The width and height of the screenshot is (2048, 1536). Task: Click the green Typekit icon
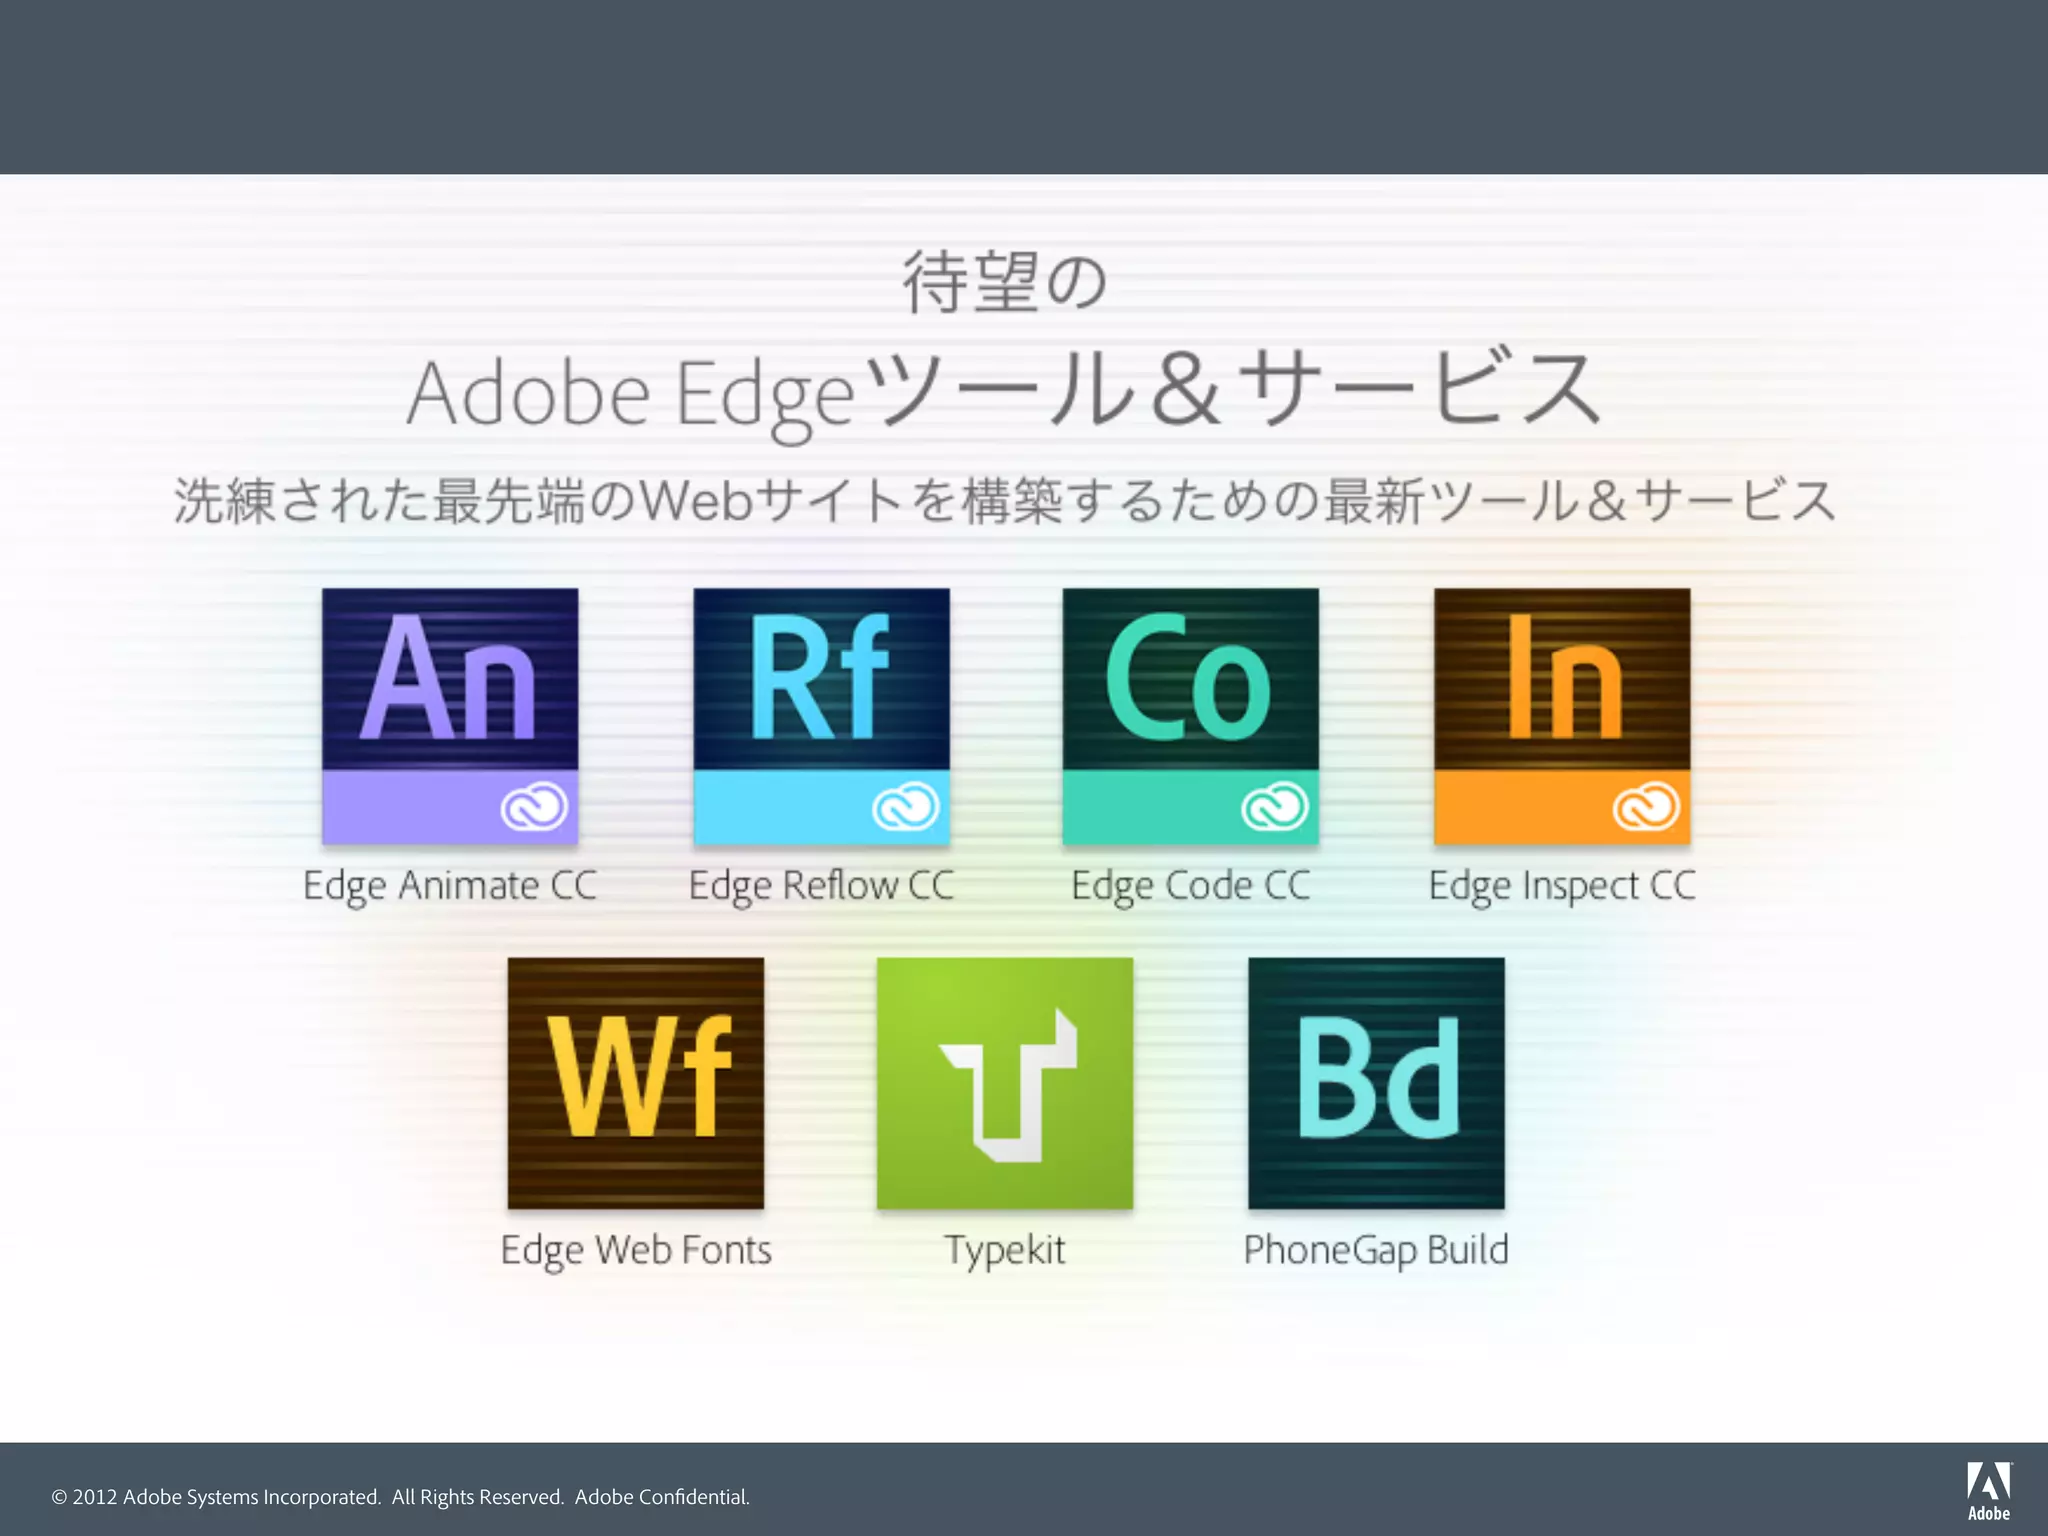pyautogui.click(x=1005, y=1083)
